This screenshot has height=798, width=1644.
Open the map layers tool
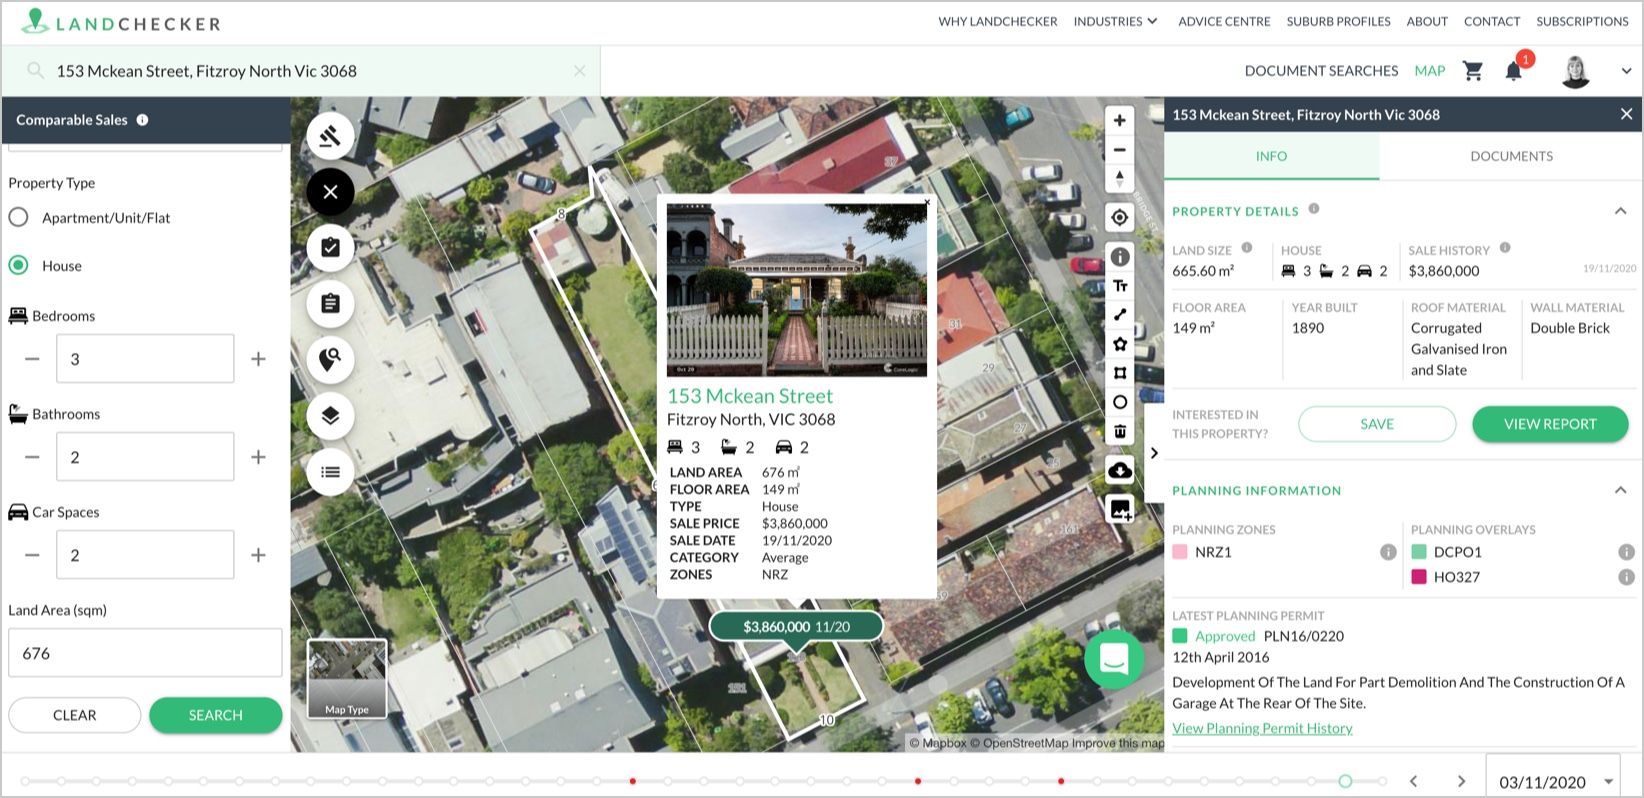point(330,415)
